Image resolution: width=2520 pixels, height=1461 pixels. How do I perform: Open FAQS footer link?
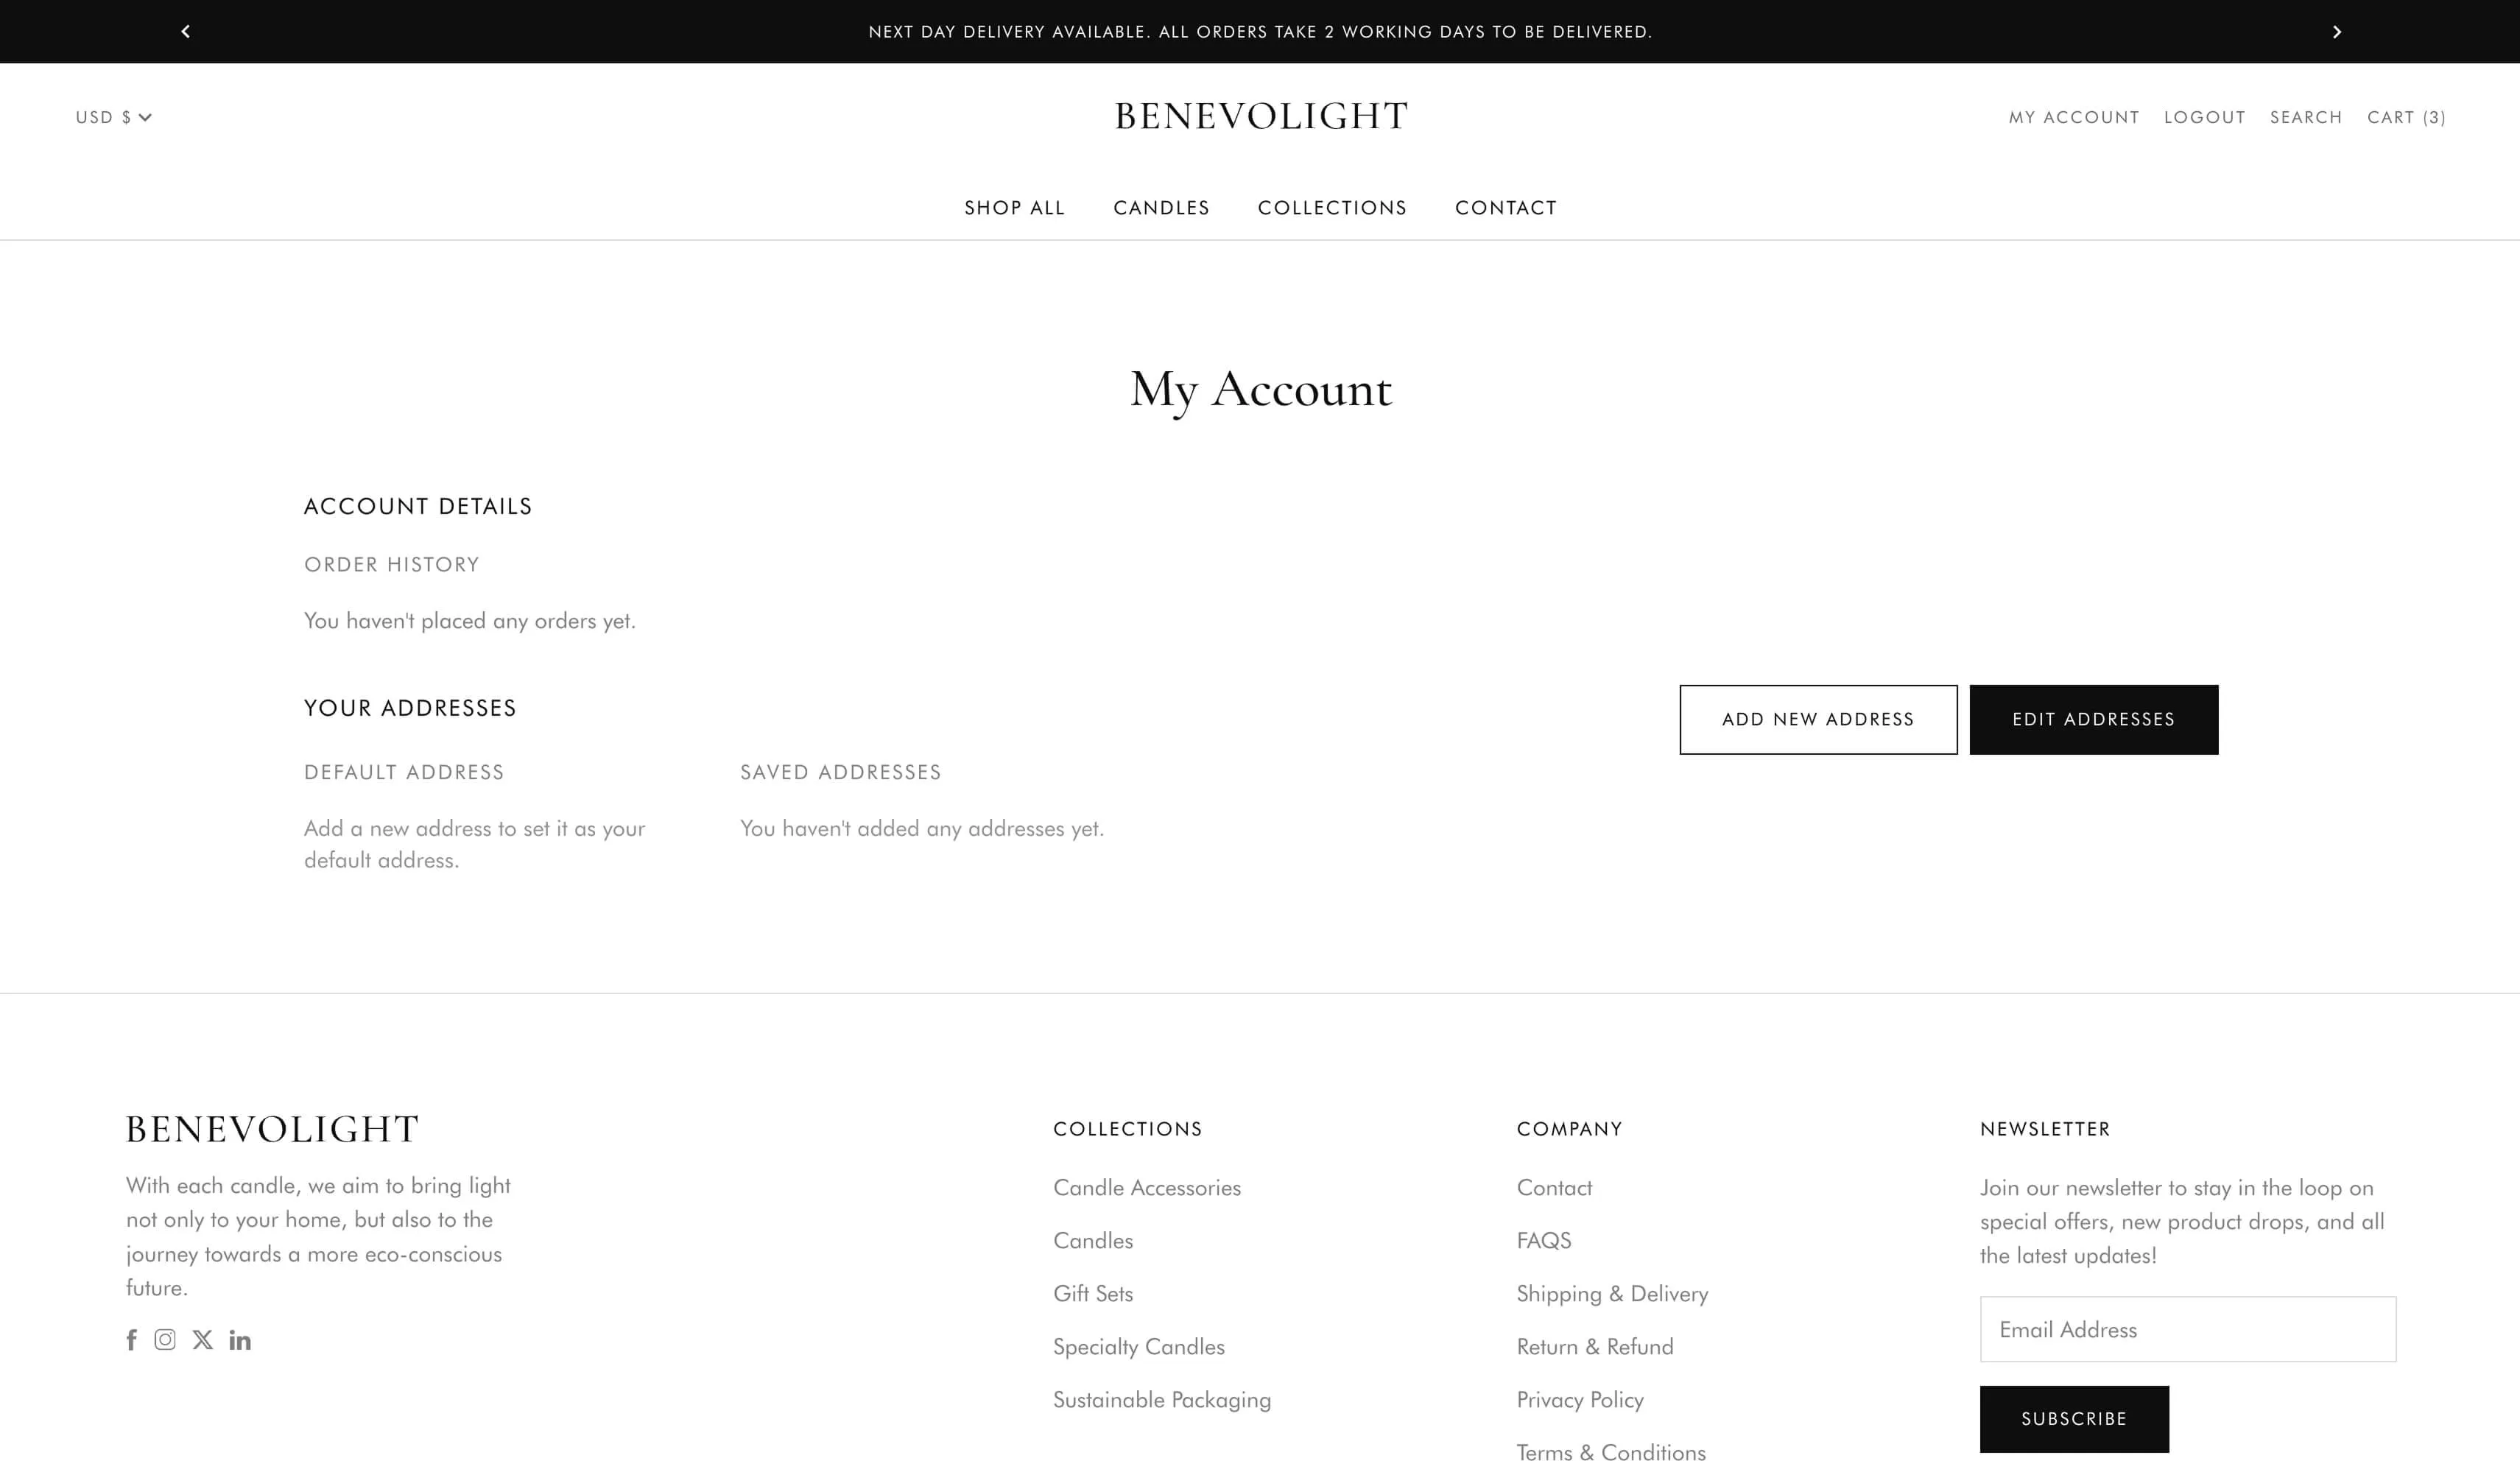tap(1544, 1241)
